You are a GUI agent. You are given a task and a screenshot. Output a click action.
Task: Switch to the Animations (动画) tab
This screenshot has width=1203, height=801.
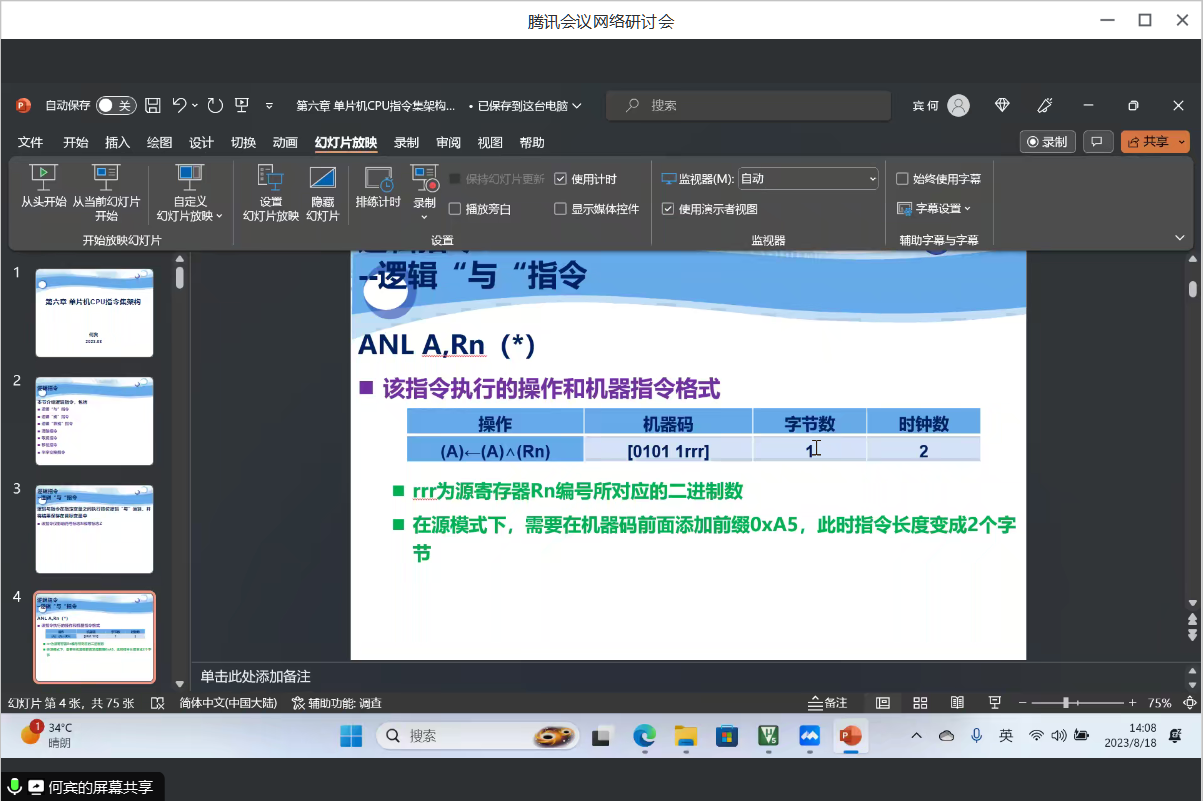(x=285, y=142)
